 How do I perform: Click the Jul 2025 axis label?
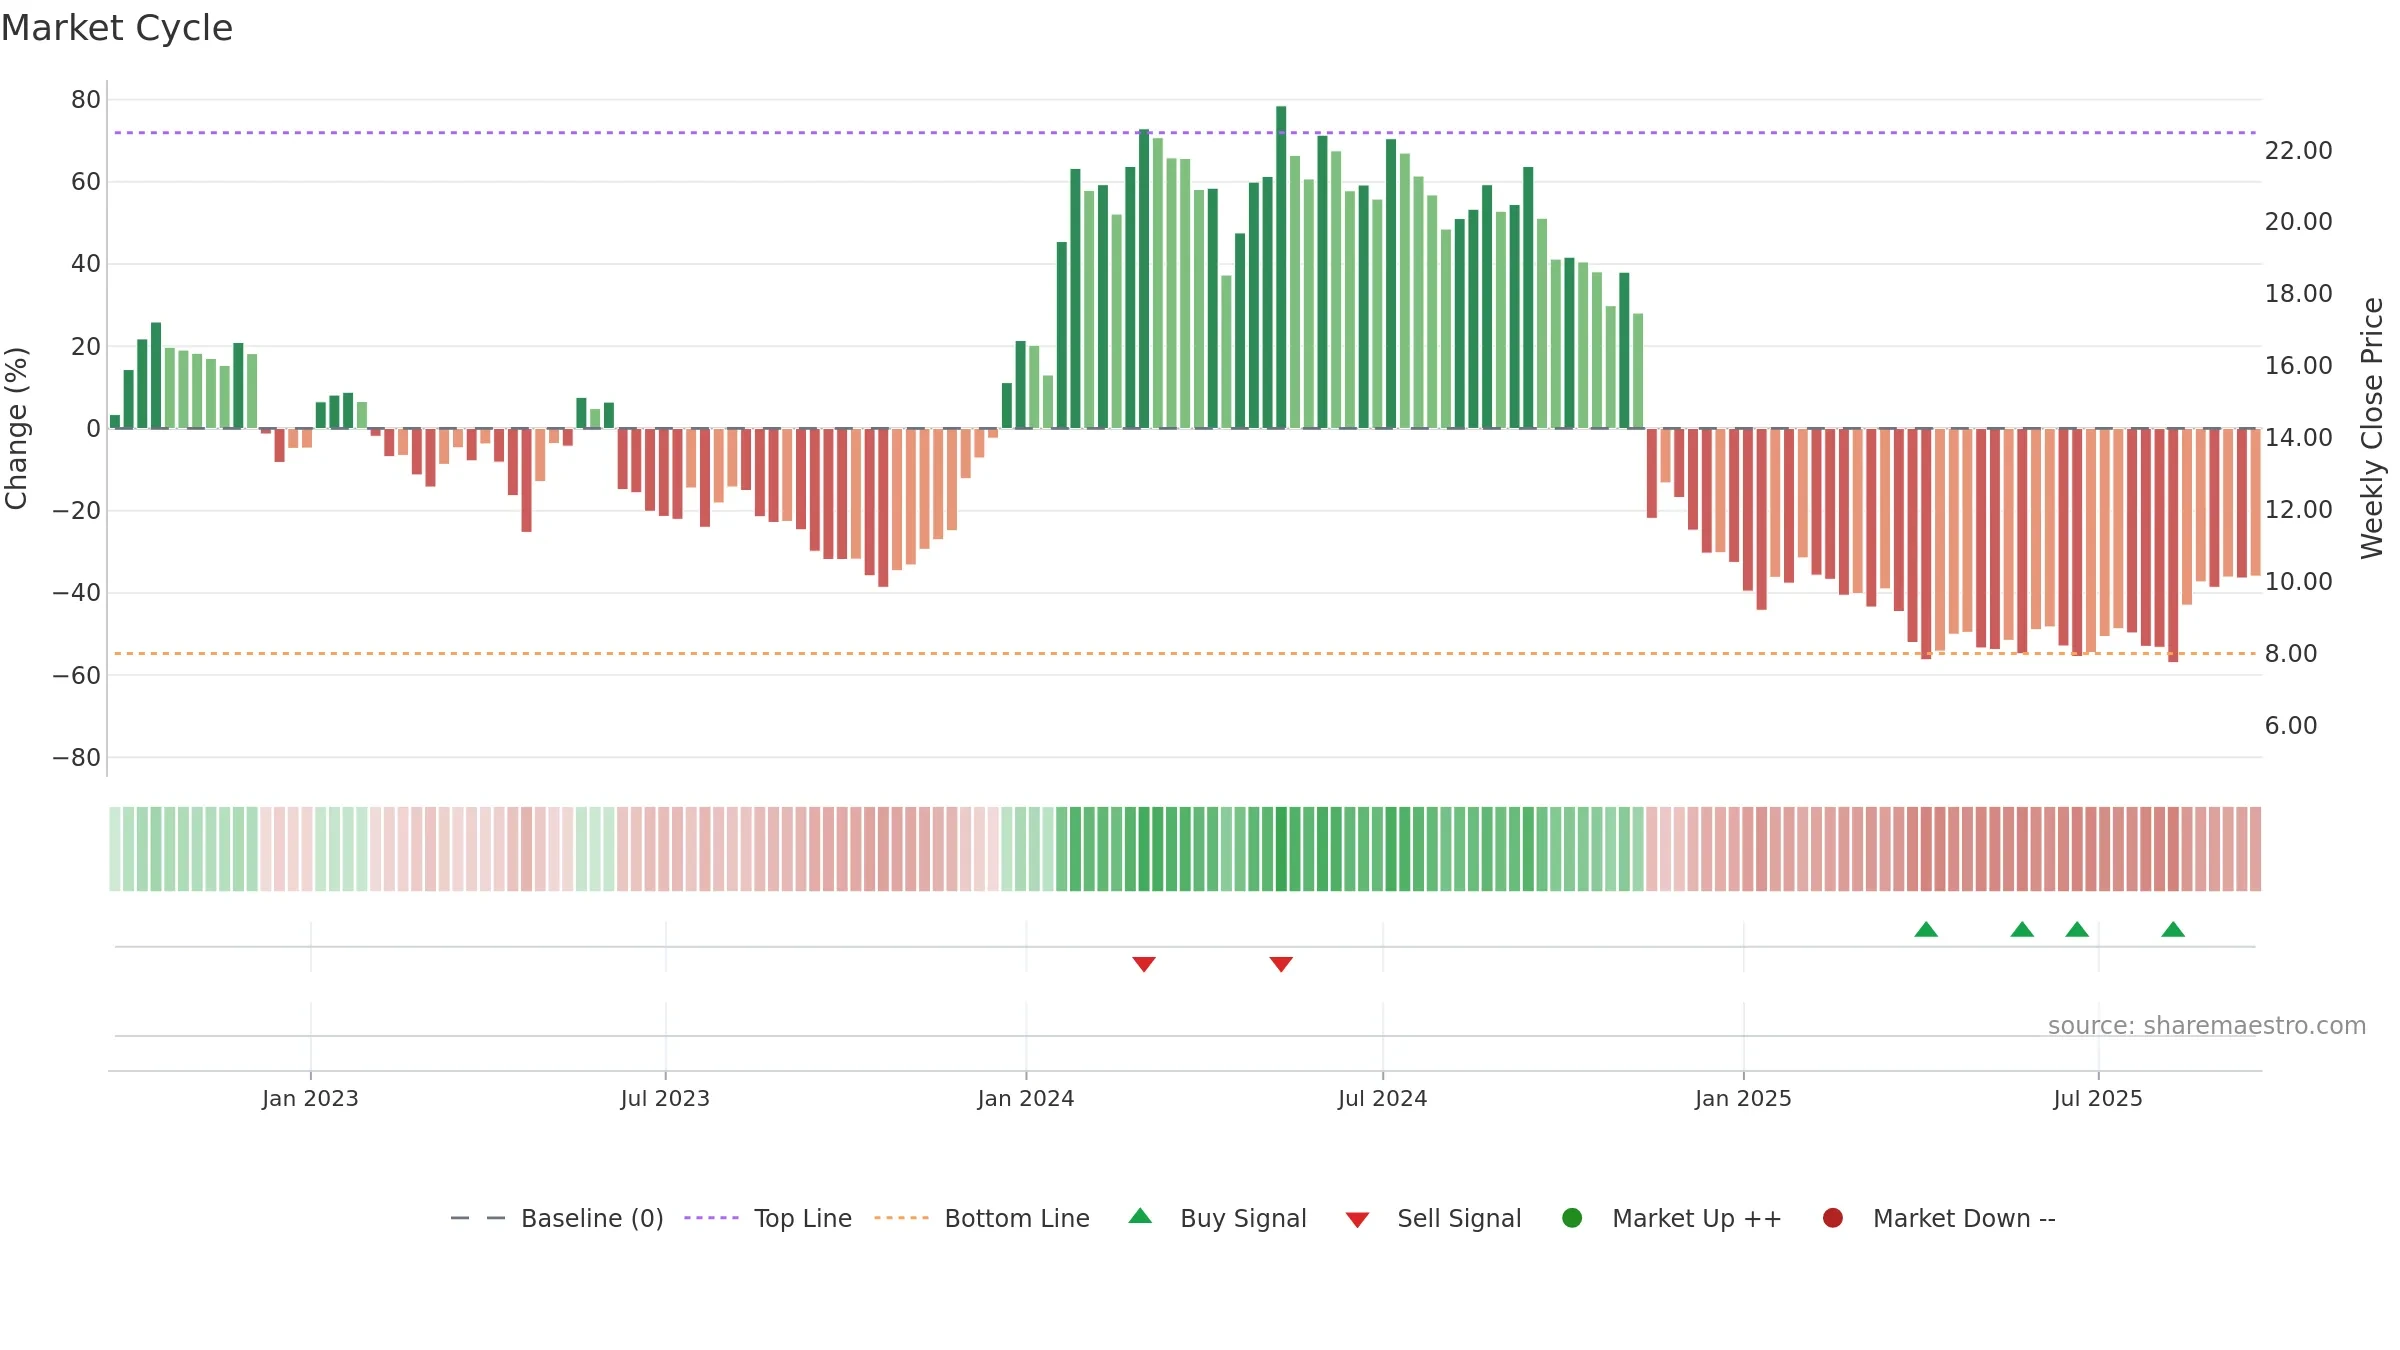[2098, 1098]
